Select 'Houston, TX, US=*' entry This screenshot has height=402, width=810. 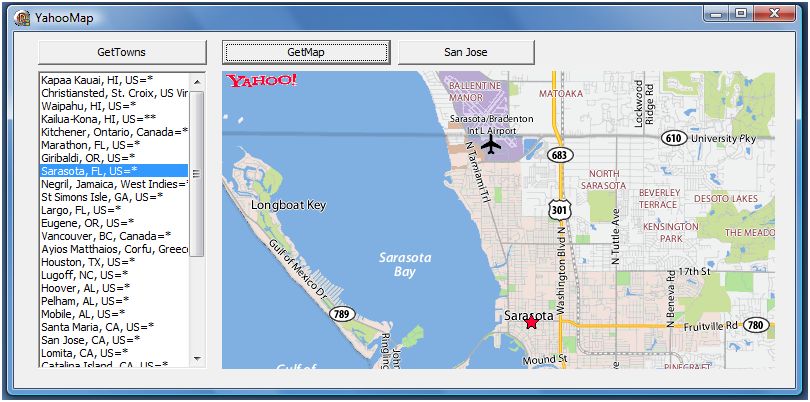pyautogui.click(x=114, y=262)
